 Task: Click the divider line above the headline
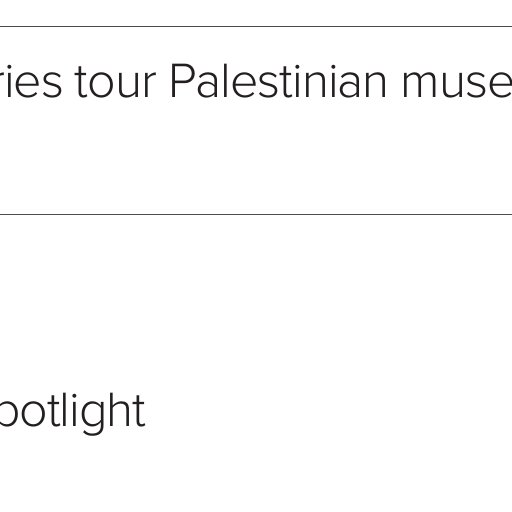click(x=256, y=26)
